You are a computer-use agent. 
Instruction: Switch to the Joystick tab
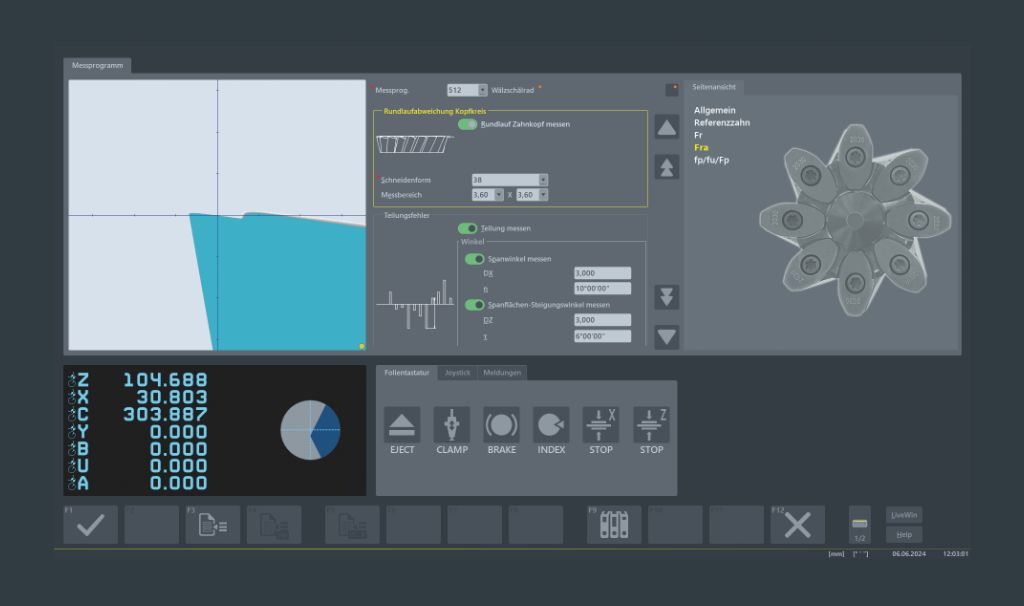(457, 373)
